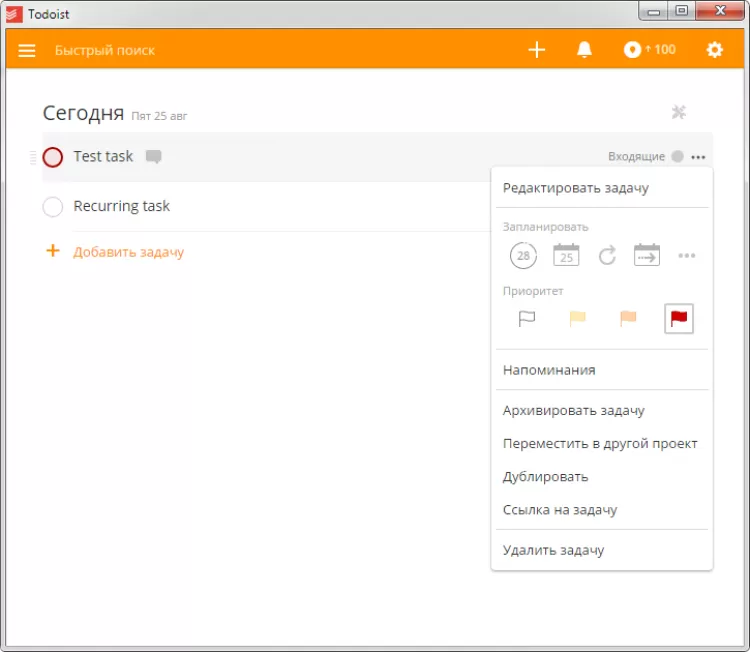Open the hamburger menu in orange bar
Viewport: 750px width, 652px height.
point(27,50)
